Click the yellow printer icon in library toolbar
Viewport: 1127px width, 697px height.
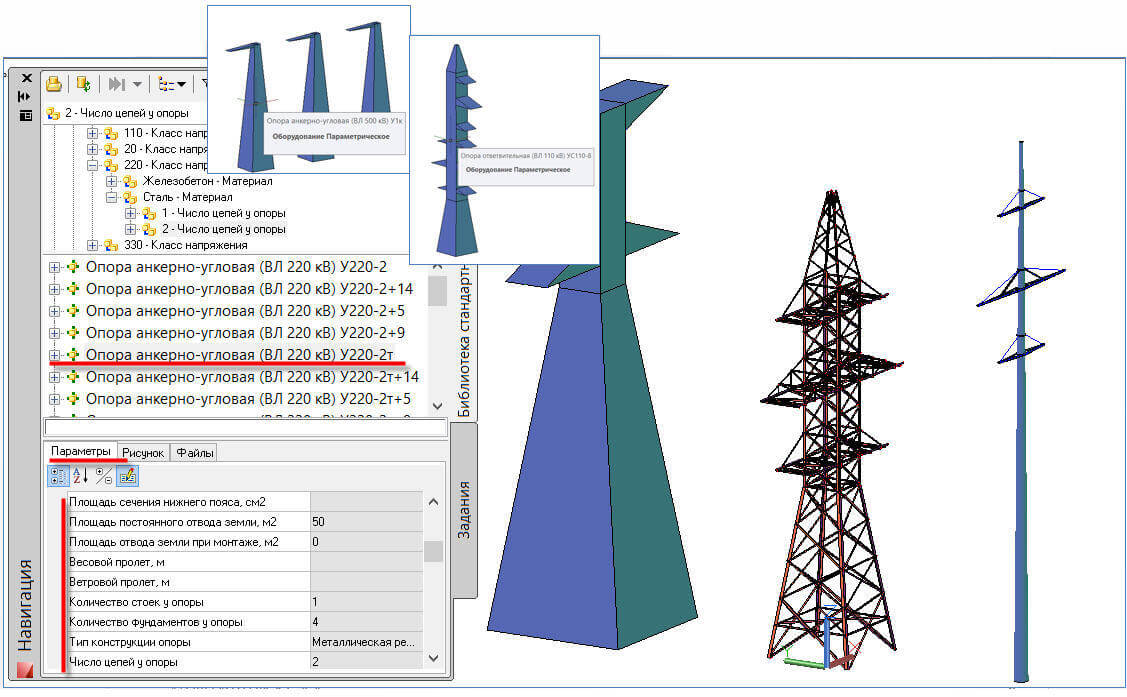pyautogui.click(x=54, y=84)
